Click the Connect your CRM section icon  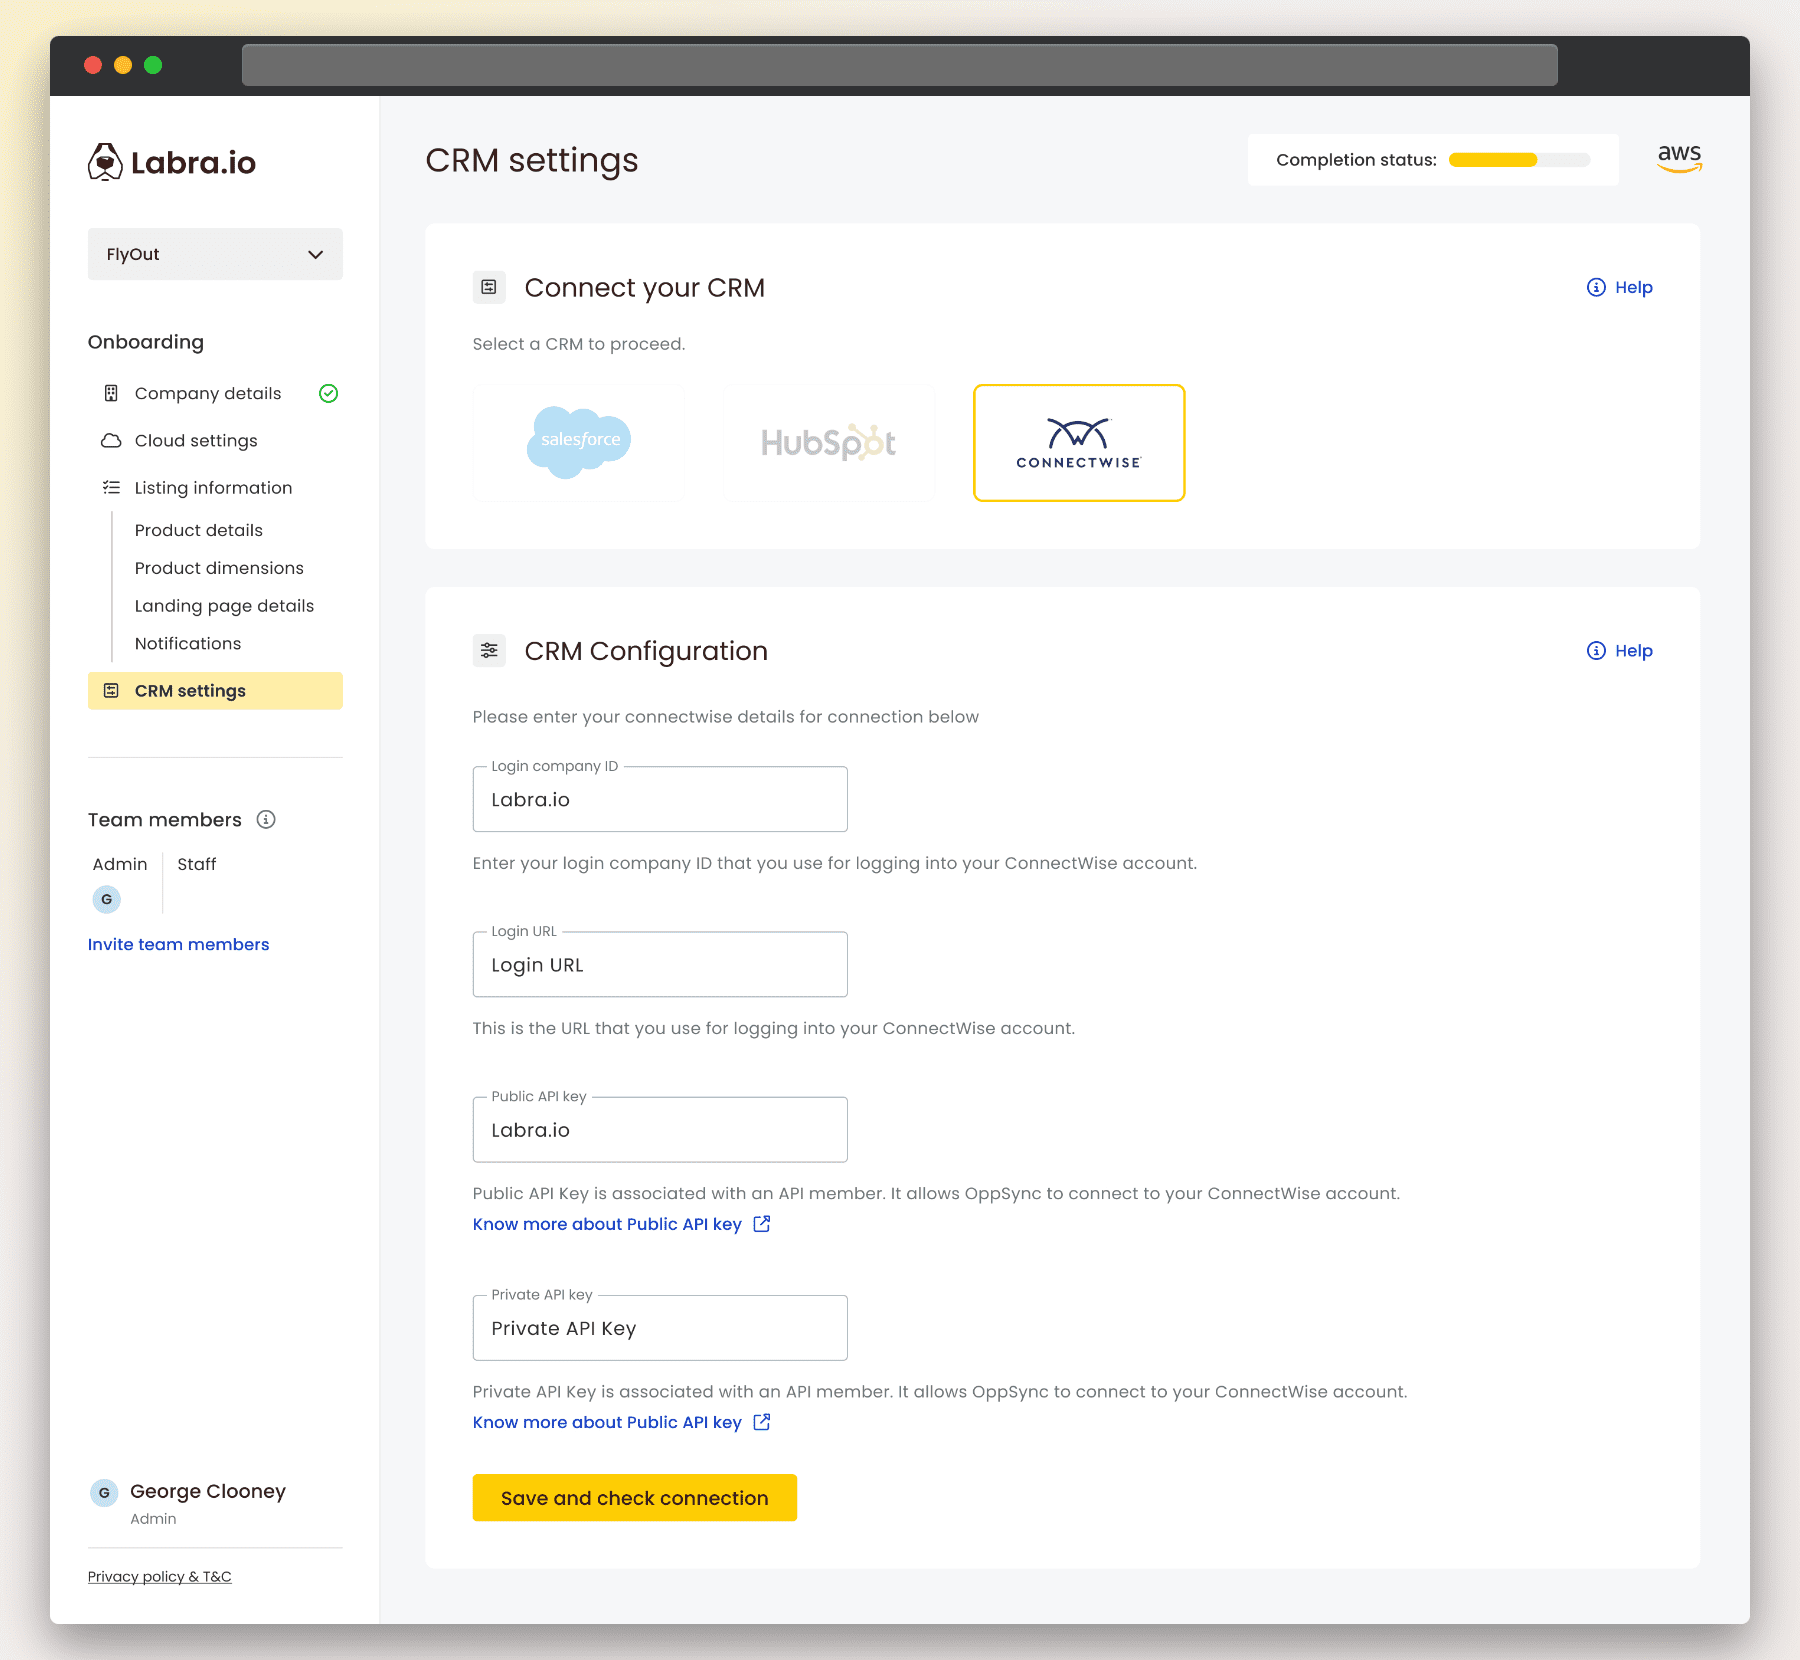point(489,288)
